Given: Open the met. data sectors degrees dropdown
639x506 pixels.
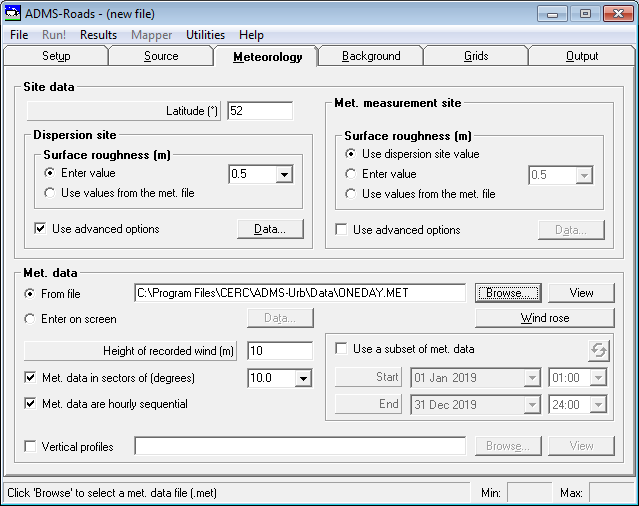Looking at the screenshot, I should (303, 378).
